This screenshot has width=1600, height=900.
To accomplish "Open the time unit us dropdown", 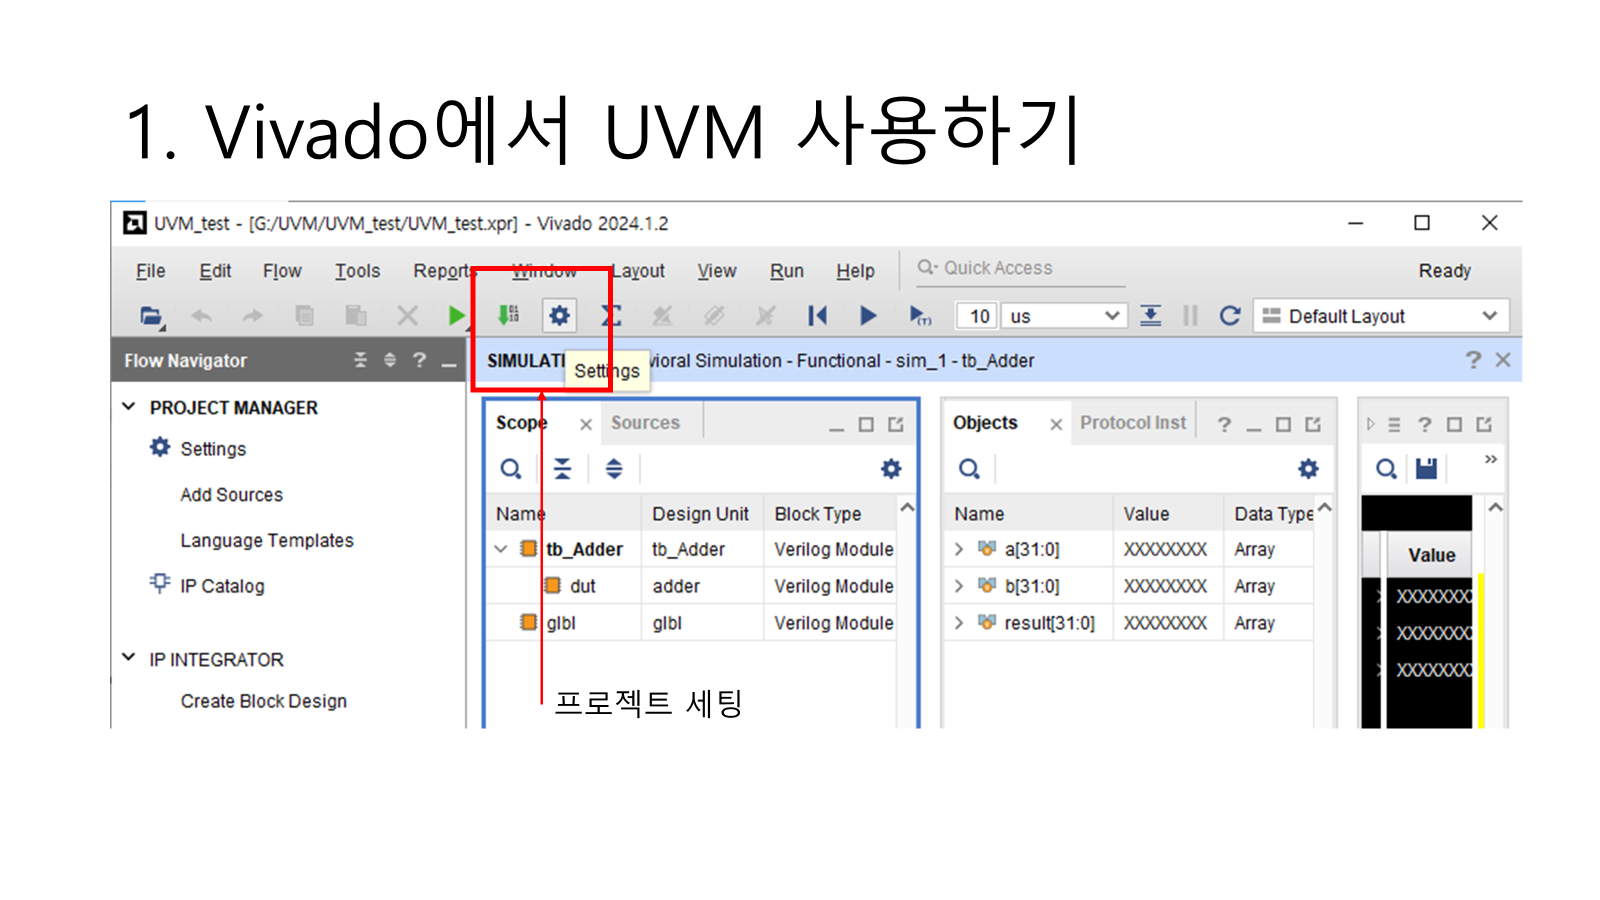I will (1064, 316).
